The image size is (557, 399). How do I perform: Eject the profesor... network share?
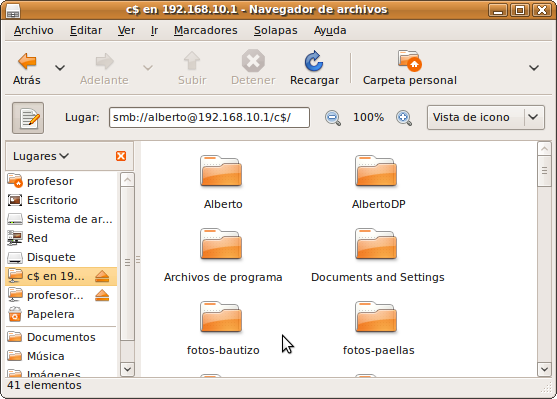click(x=102, y=296)
